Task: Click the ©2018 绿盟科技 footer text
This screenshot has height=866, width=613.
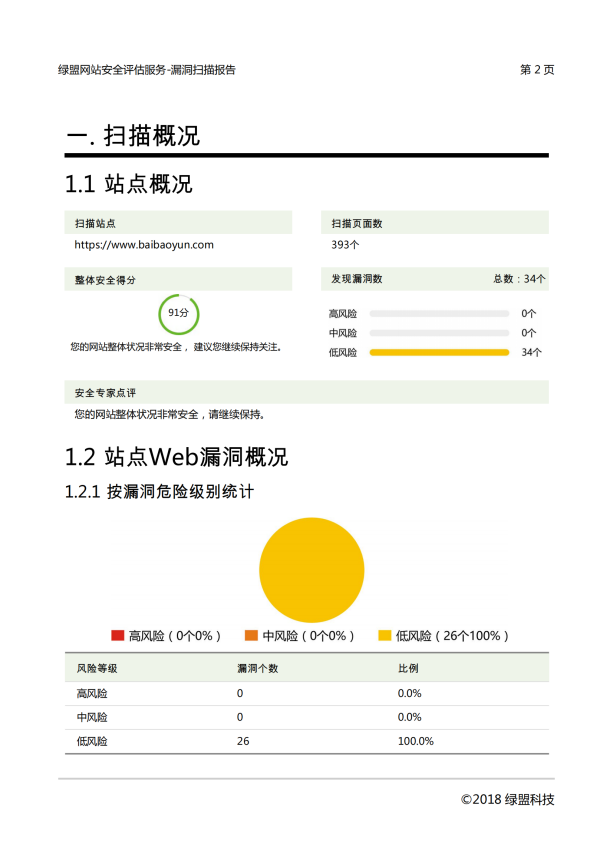Action: point(507,799)
